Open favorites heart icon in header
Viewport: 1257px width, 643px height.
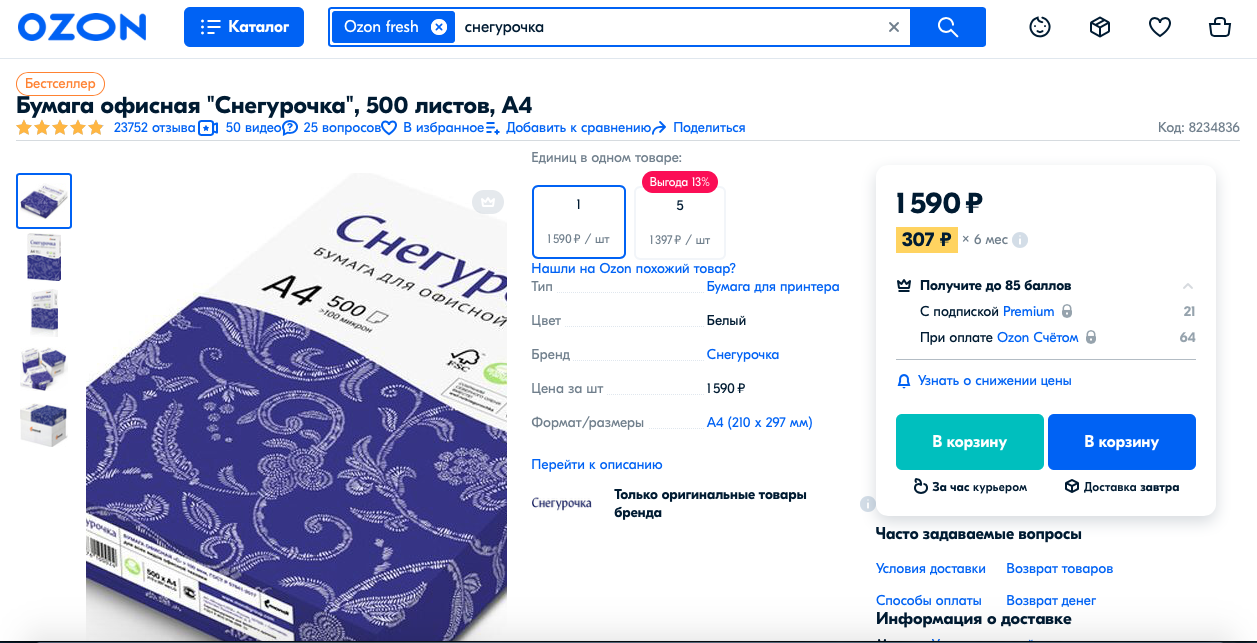[1160, 27]
